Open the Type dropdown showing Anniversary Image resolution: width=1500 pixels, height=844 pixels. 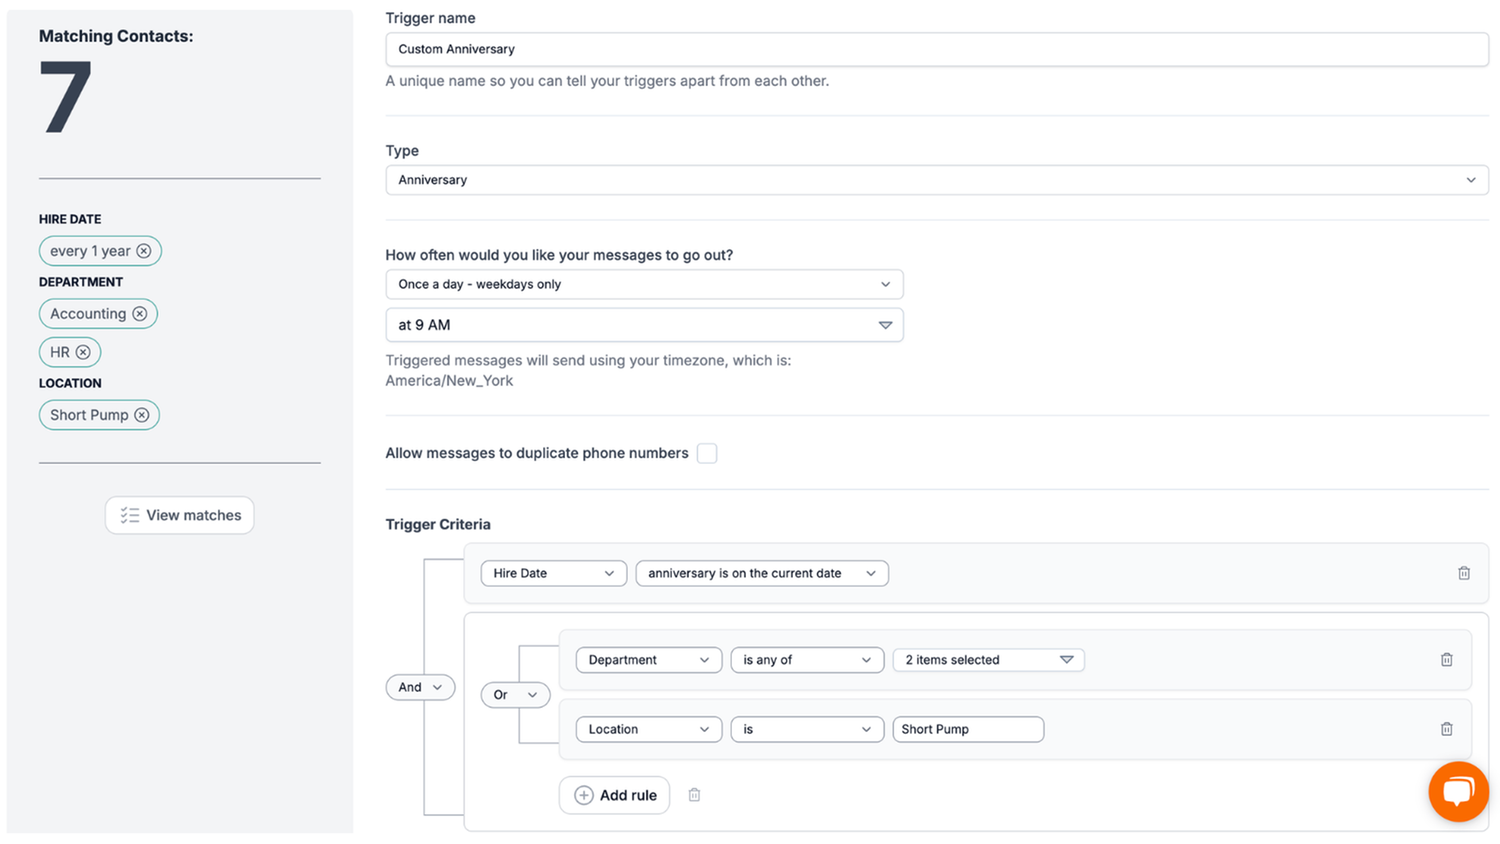[x=936, y=180]
